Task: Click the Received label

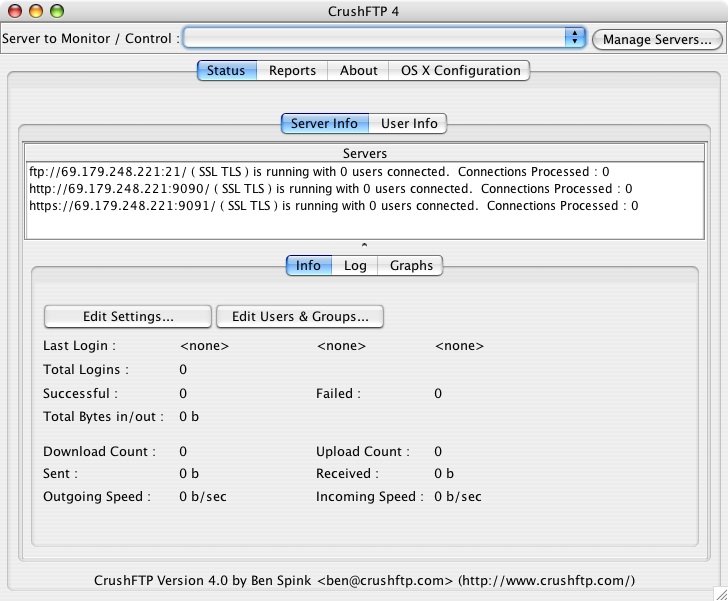Action: click(347, 473)
